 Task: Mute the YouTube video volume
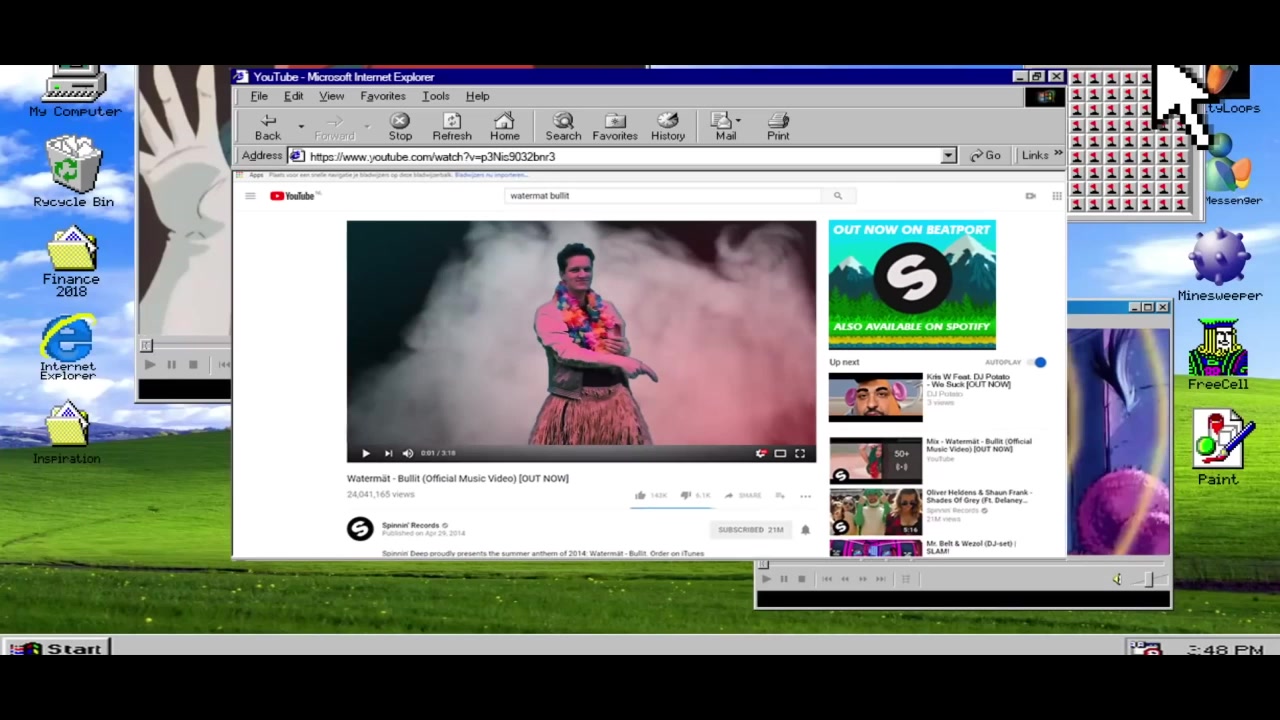pos(407,454)
